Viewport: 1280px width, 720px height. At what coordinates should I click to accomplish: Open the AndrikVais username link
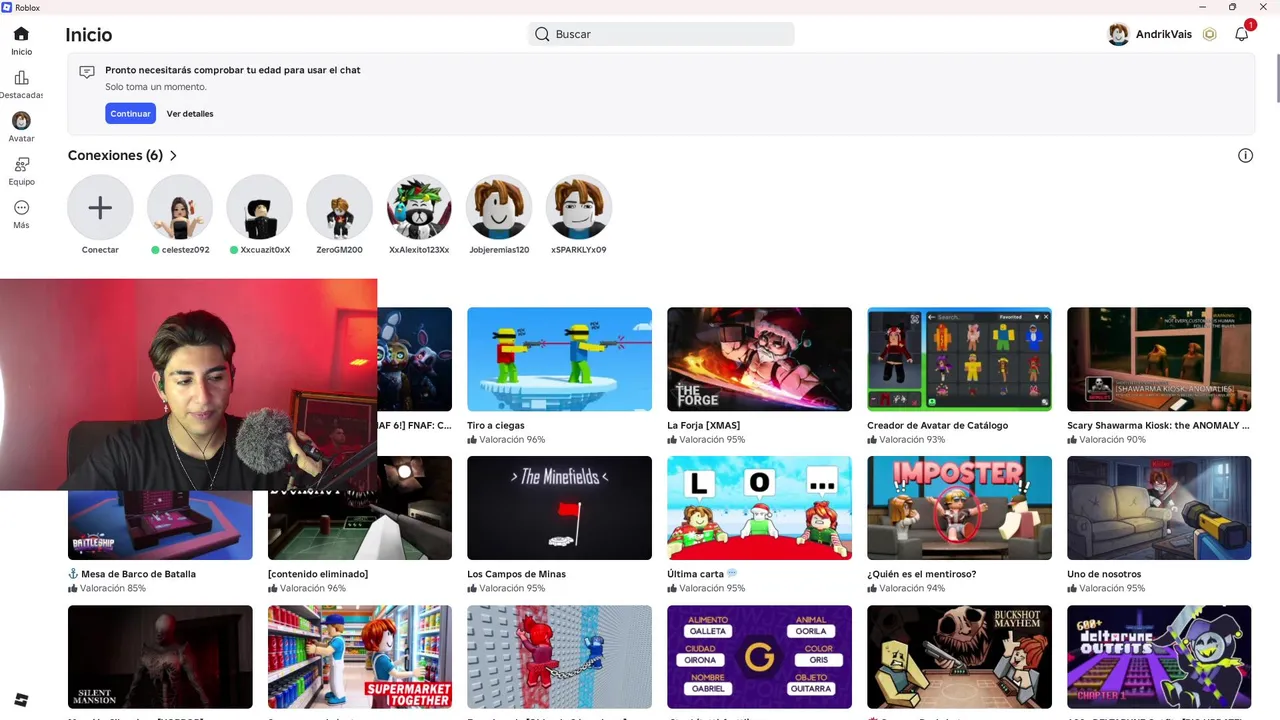pos(1164,34)
